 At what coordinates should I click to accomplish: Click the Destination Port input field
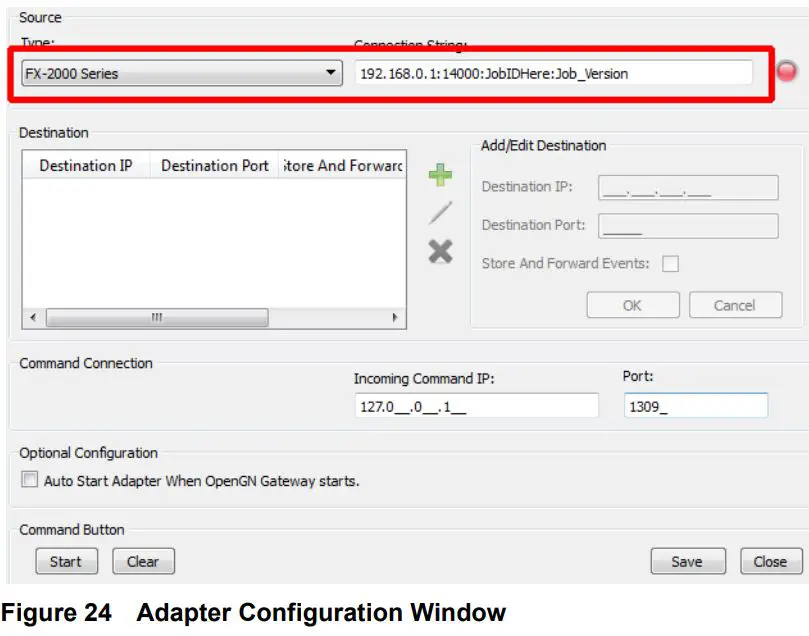688,226
